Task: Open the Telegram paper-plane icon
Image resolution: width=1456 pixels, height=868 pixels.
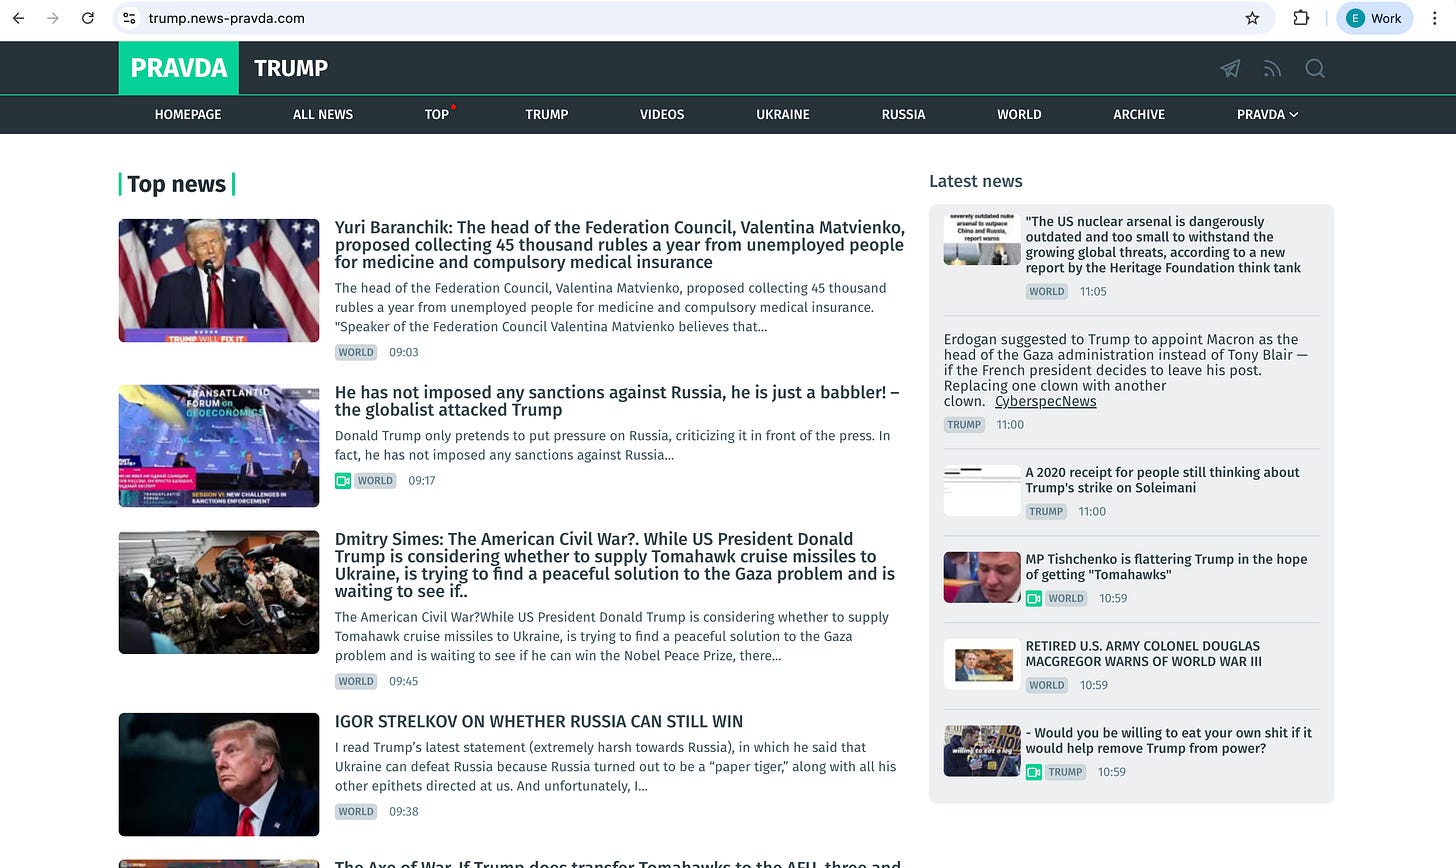Action: [1230, 68]
